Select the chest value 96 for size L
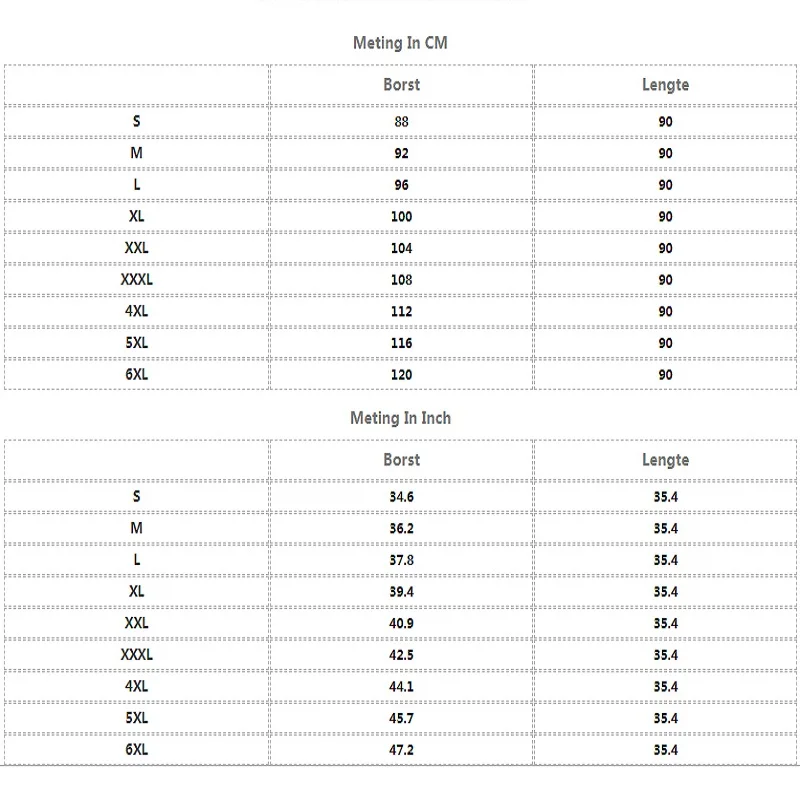 [401, 185]
